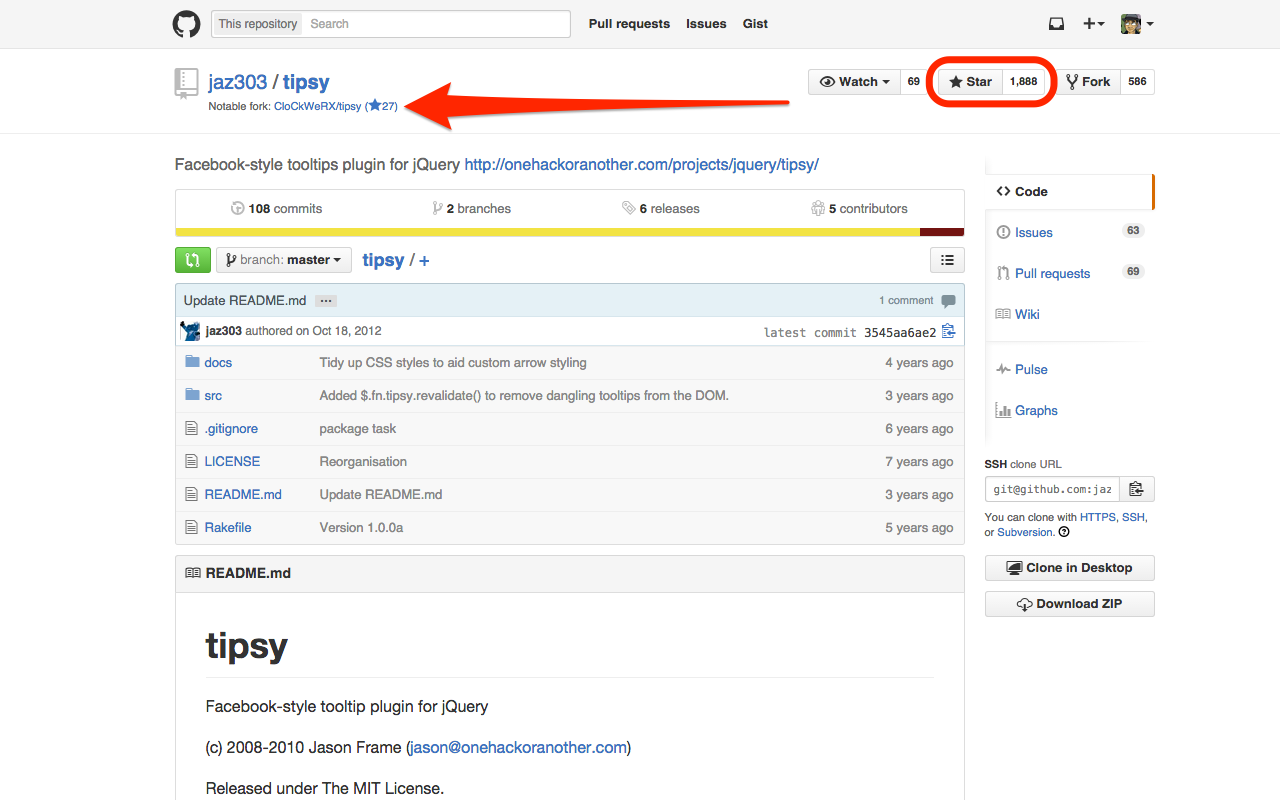Open the LICENSE file
Viewport: 1280px width, 800px height.
(x=232, y=462)
